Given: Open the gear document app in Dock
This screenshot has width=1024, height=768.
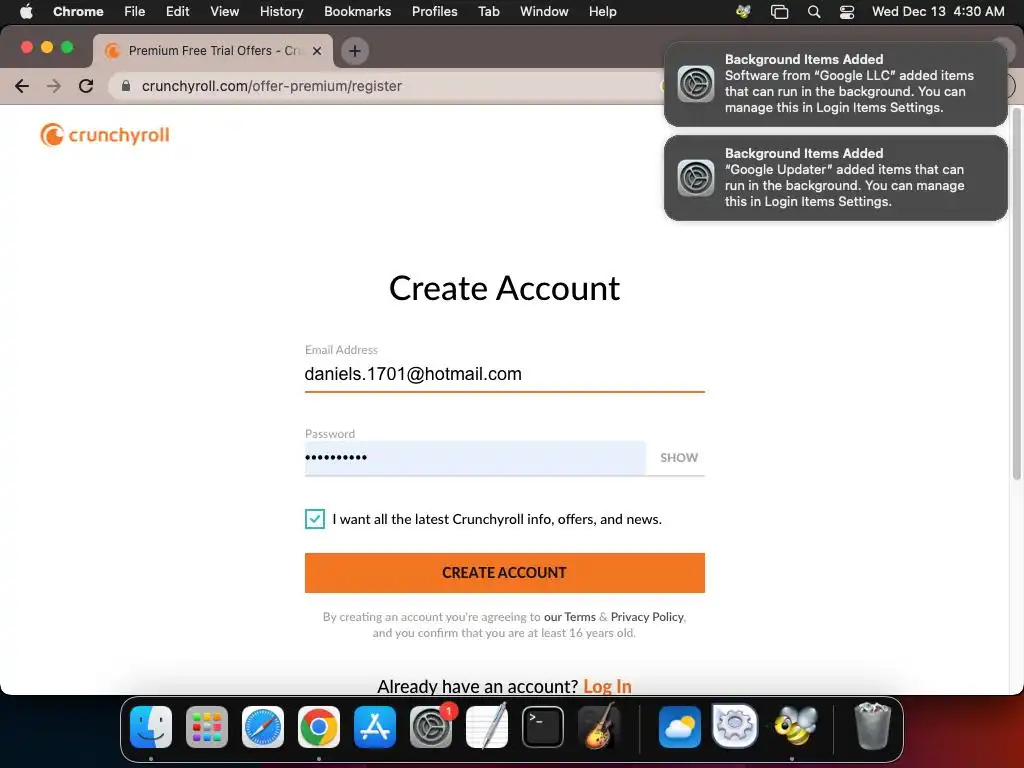Looking at the screenshot, I should click(x=735, y=726).
